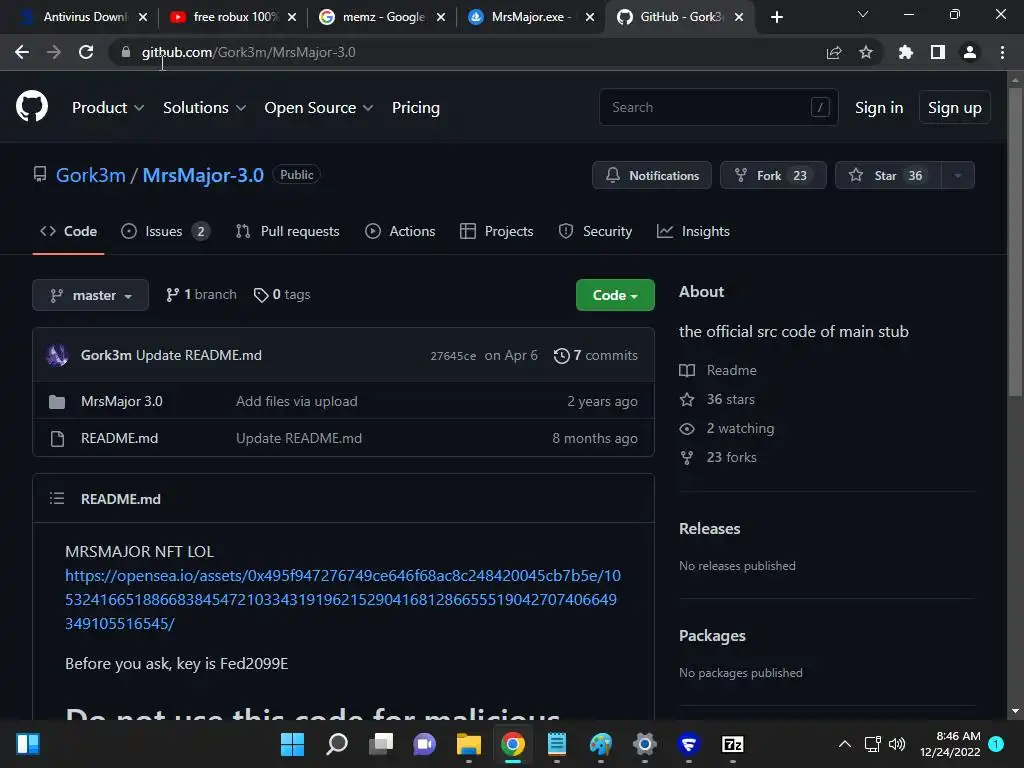Click the address bar URL
Viewport: 1024px width, 768px height.
248,52
